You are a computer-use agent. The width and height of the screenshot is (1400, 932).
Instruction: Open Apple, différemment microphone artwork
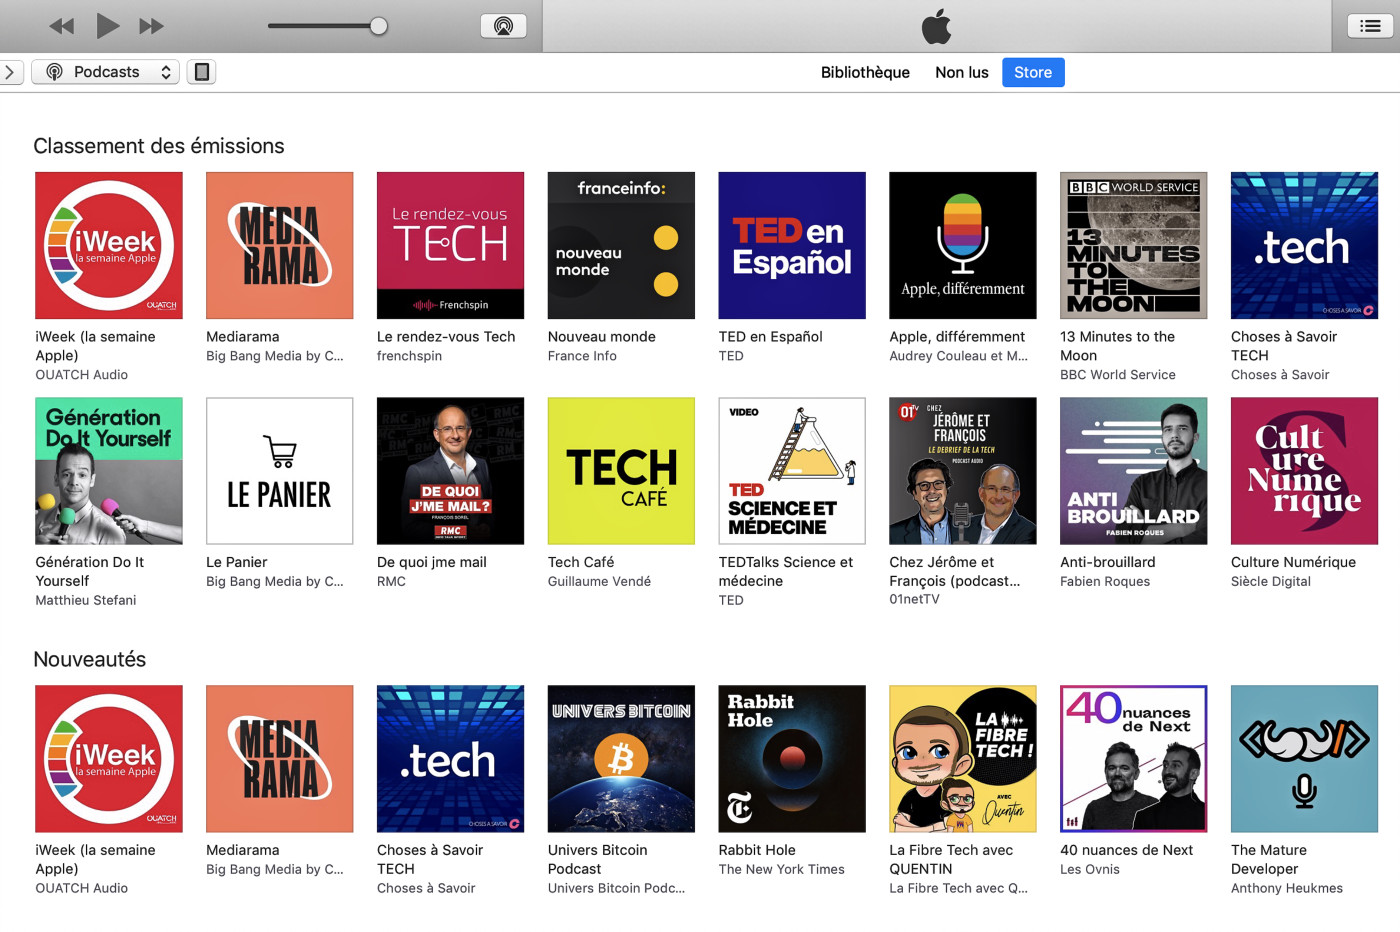963,245
